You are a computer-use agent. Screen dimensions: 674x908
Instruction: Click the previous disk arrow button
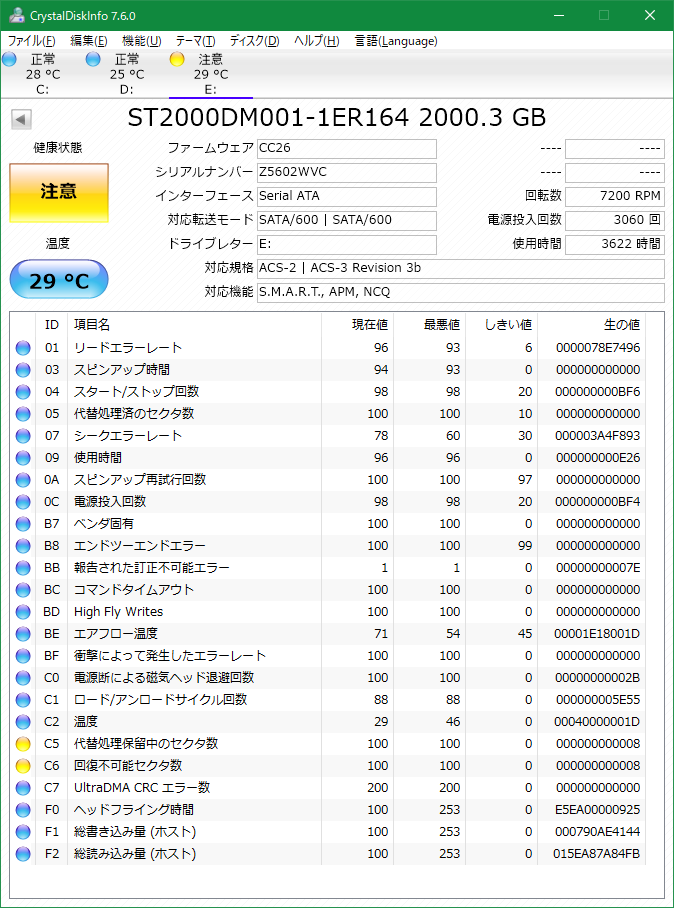pos(20,120)
